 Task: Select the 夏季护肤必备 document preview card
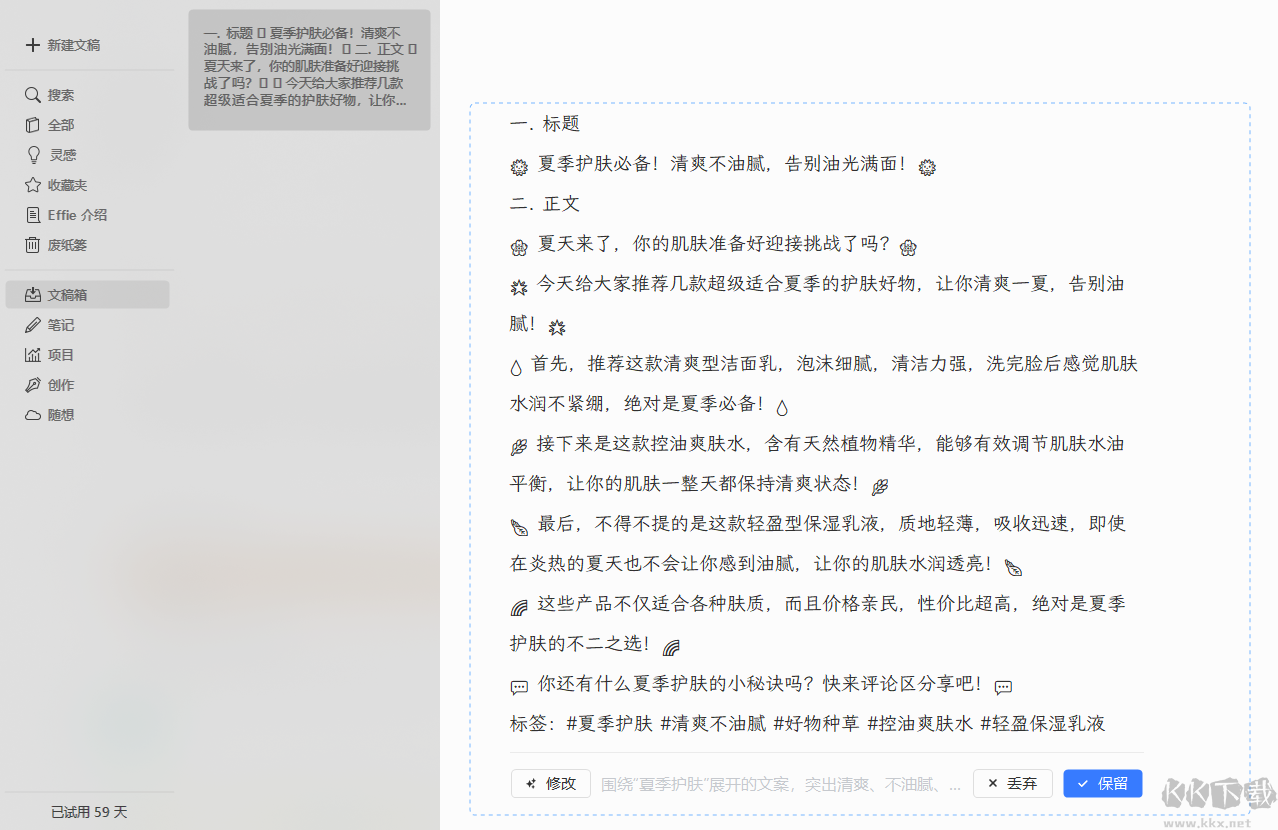309,70
